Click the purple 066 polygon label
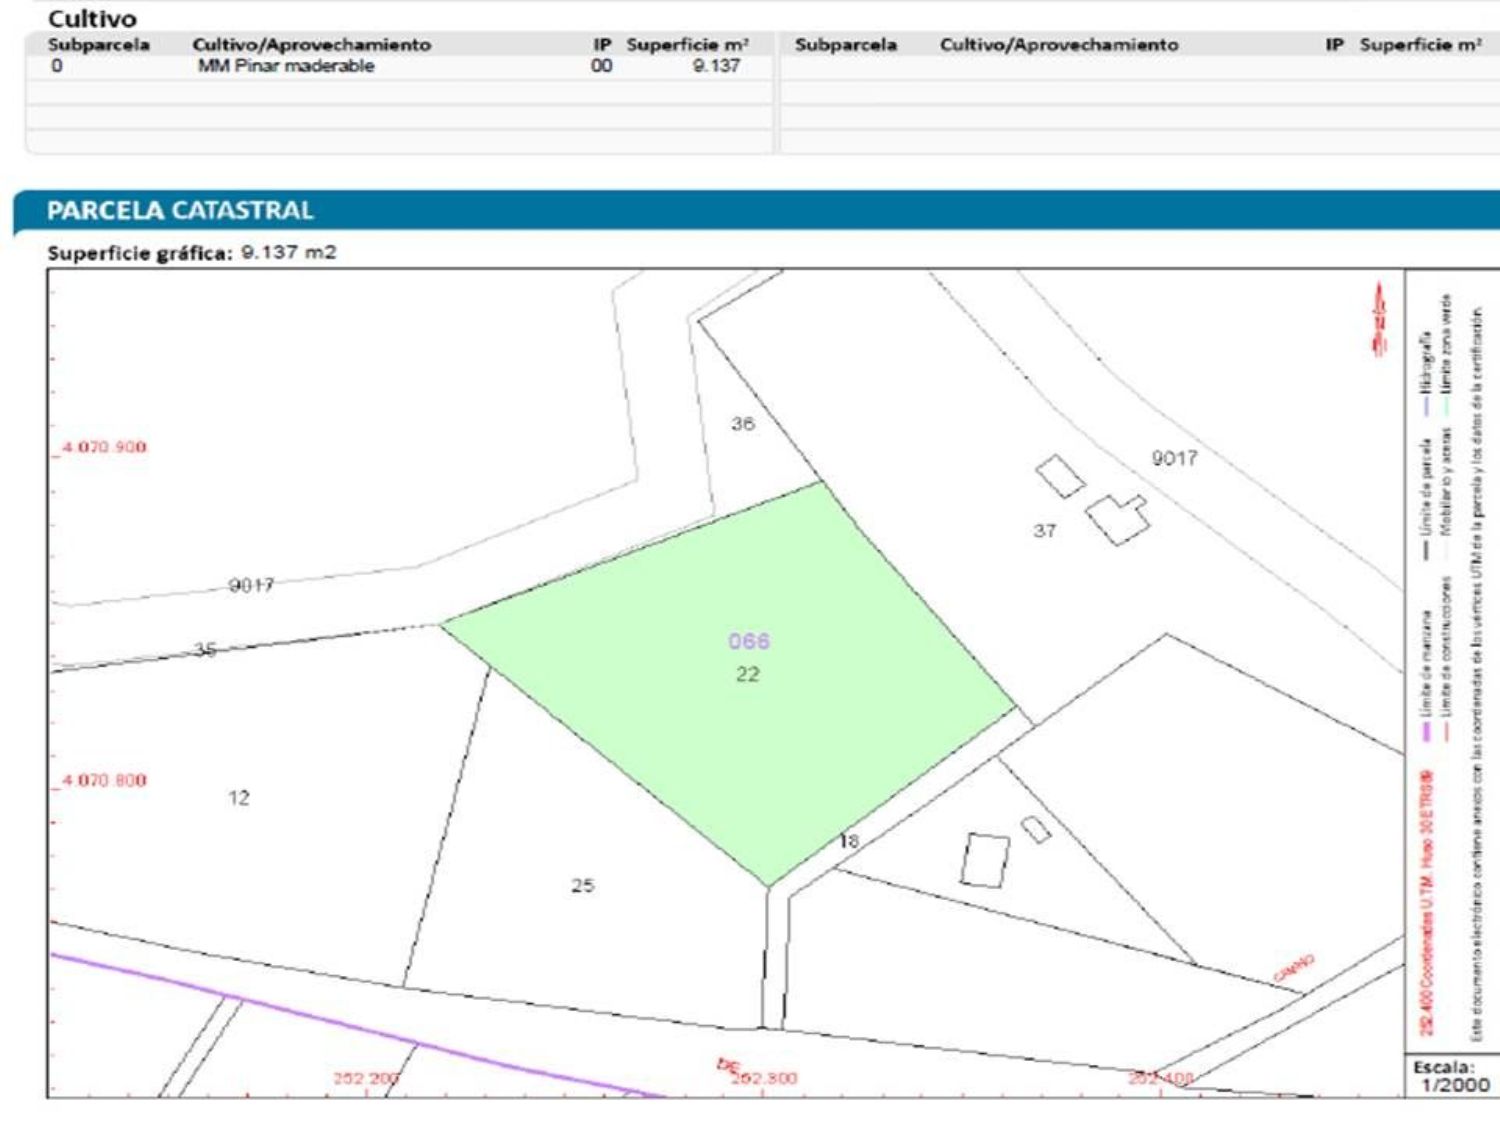Viewport: 1500px width, 1125px height. point(748,641)
